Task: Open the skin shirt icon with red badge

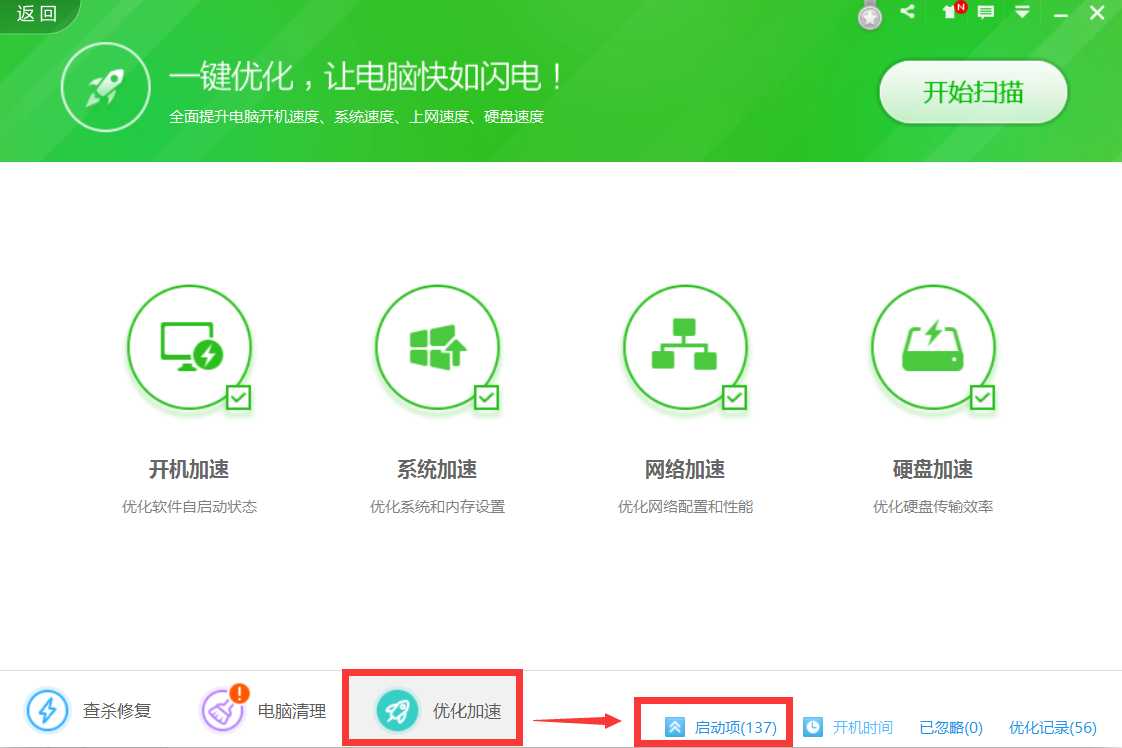Action: [x=952, y=11]
